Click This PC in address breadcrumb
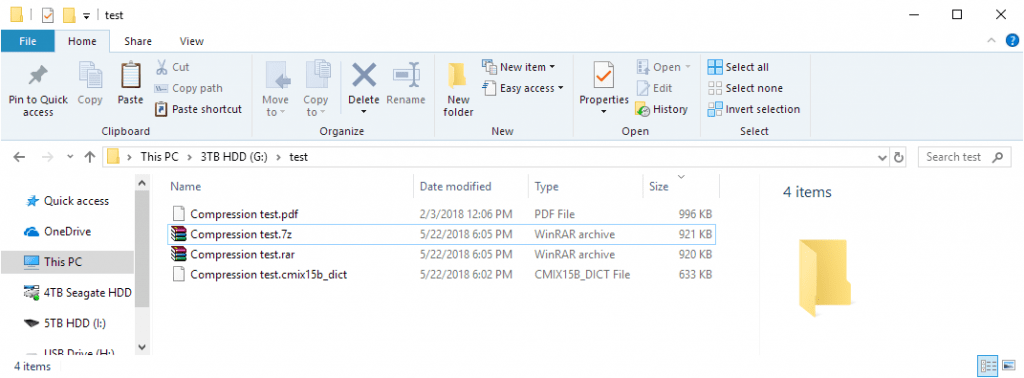Image resolution: width=1024 pixels, height=378 pixels. 159,157
